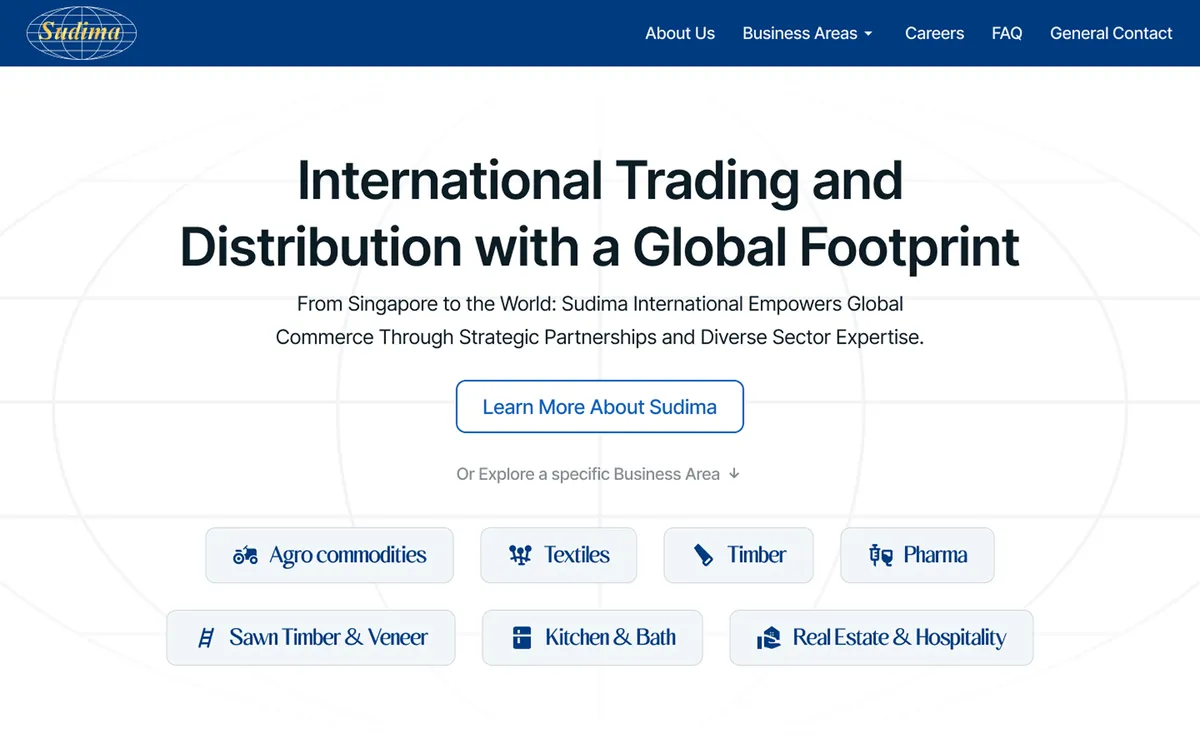Go to the FAQ page
1200x750 pixels.
pyautogui.click(x=1007, y=33)
